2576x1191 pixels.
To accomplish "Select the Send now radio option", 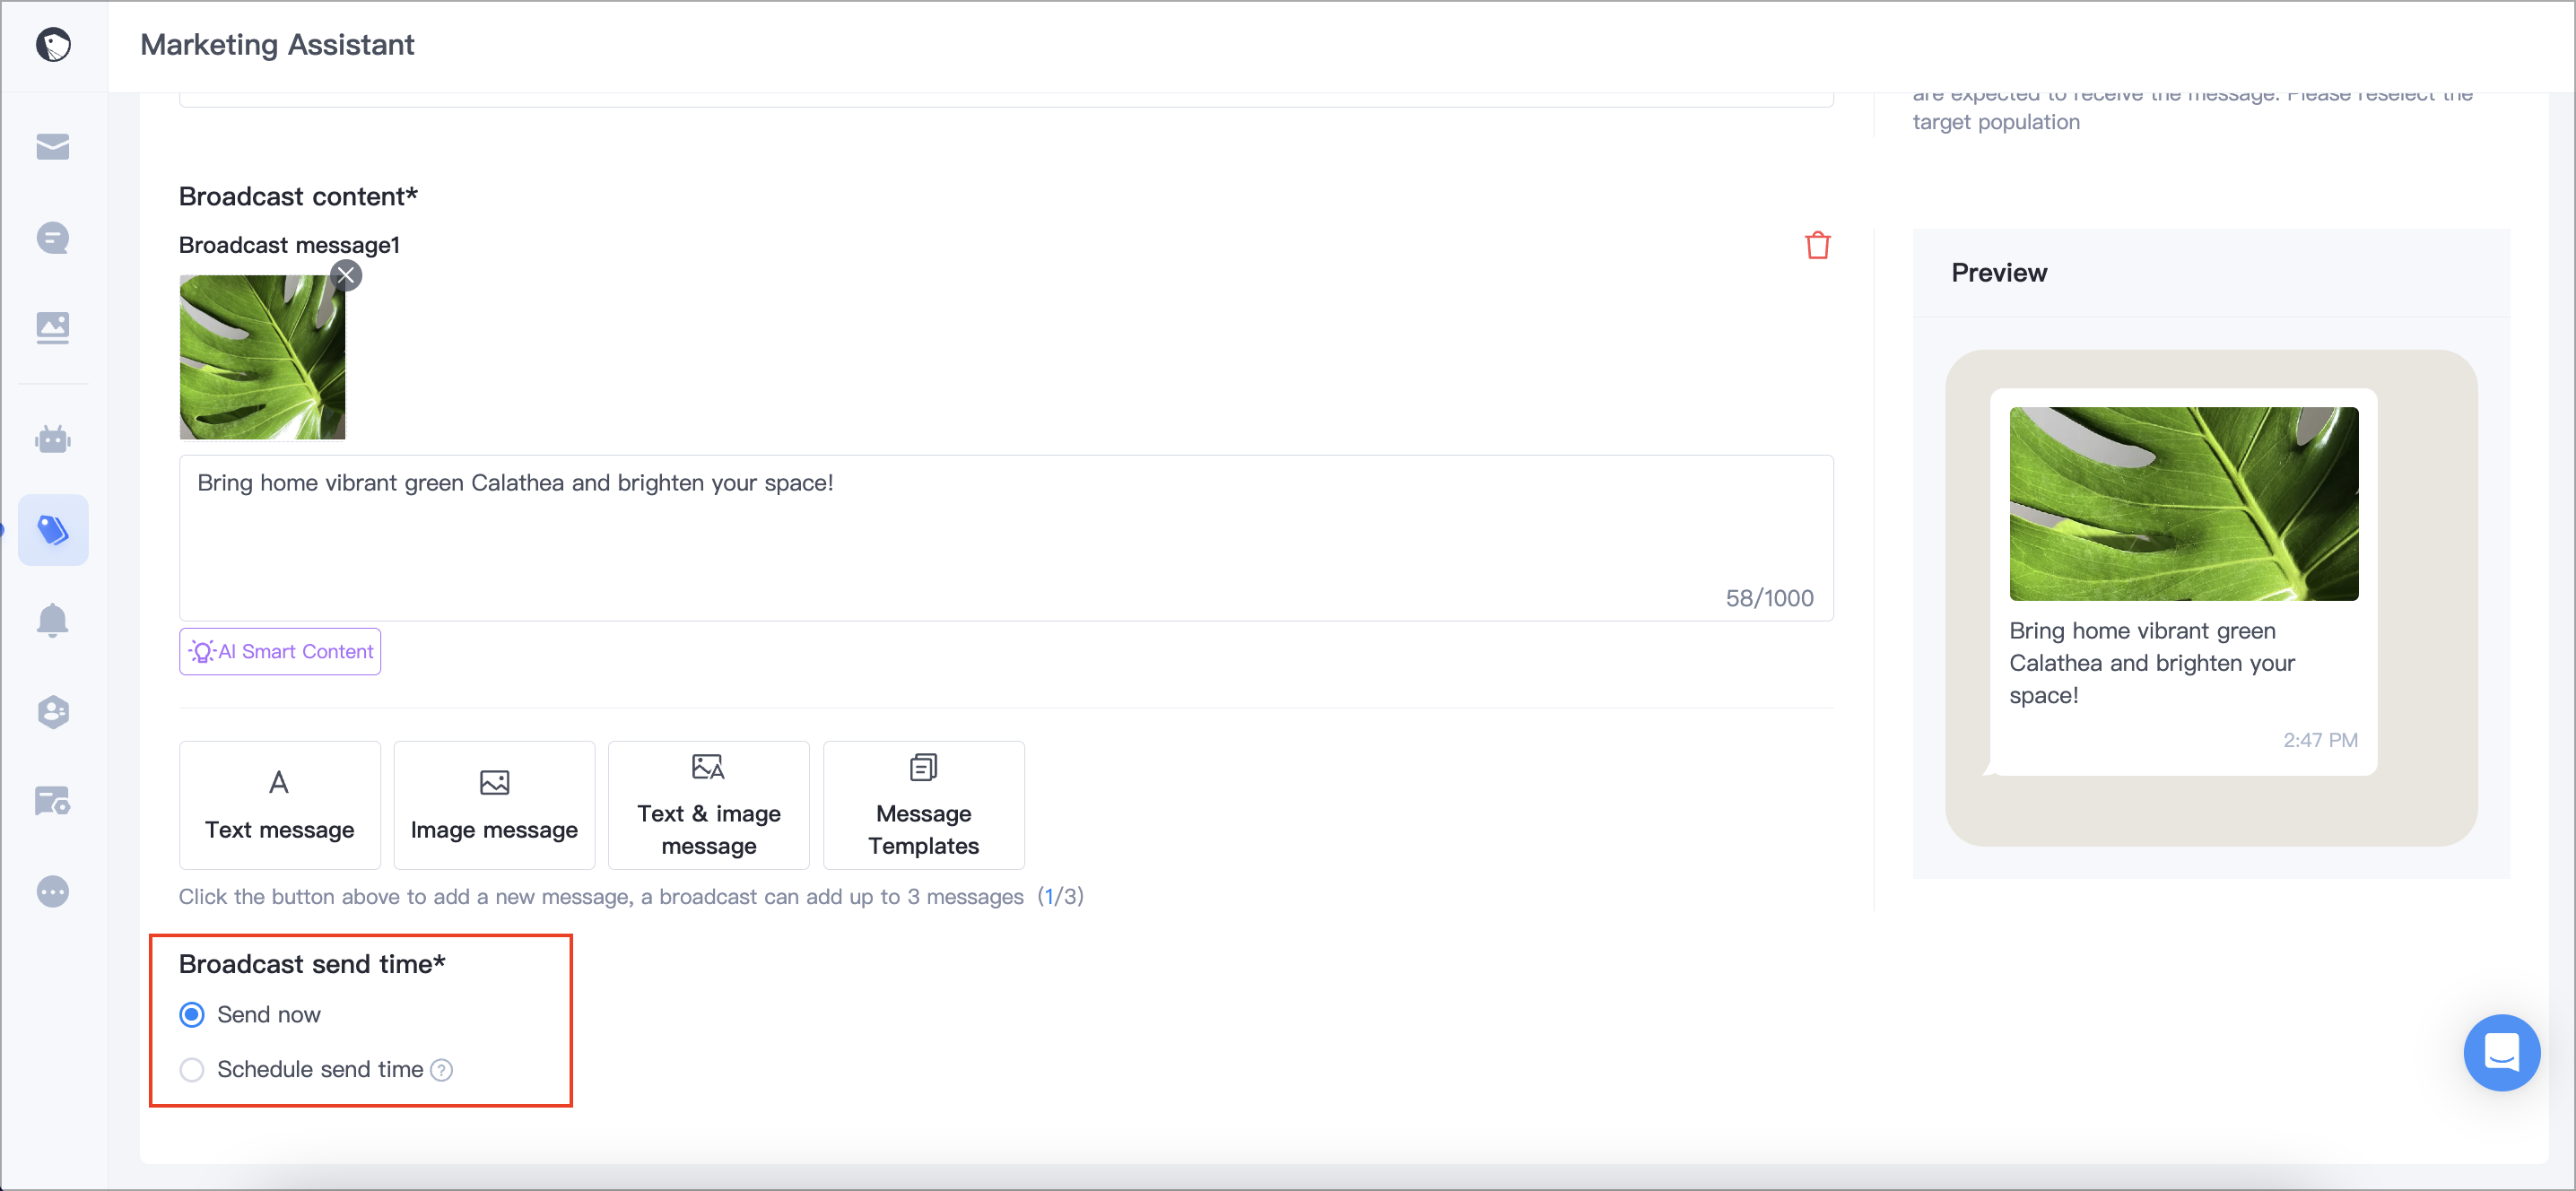I will (x=192, y=1014).
